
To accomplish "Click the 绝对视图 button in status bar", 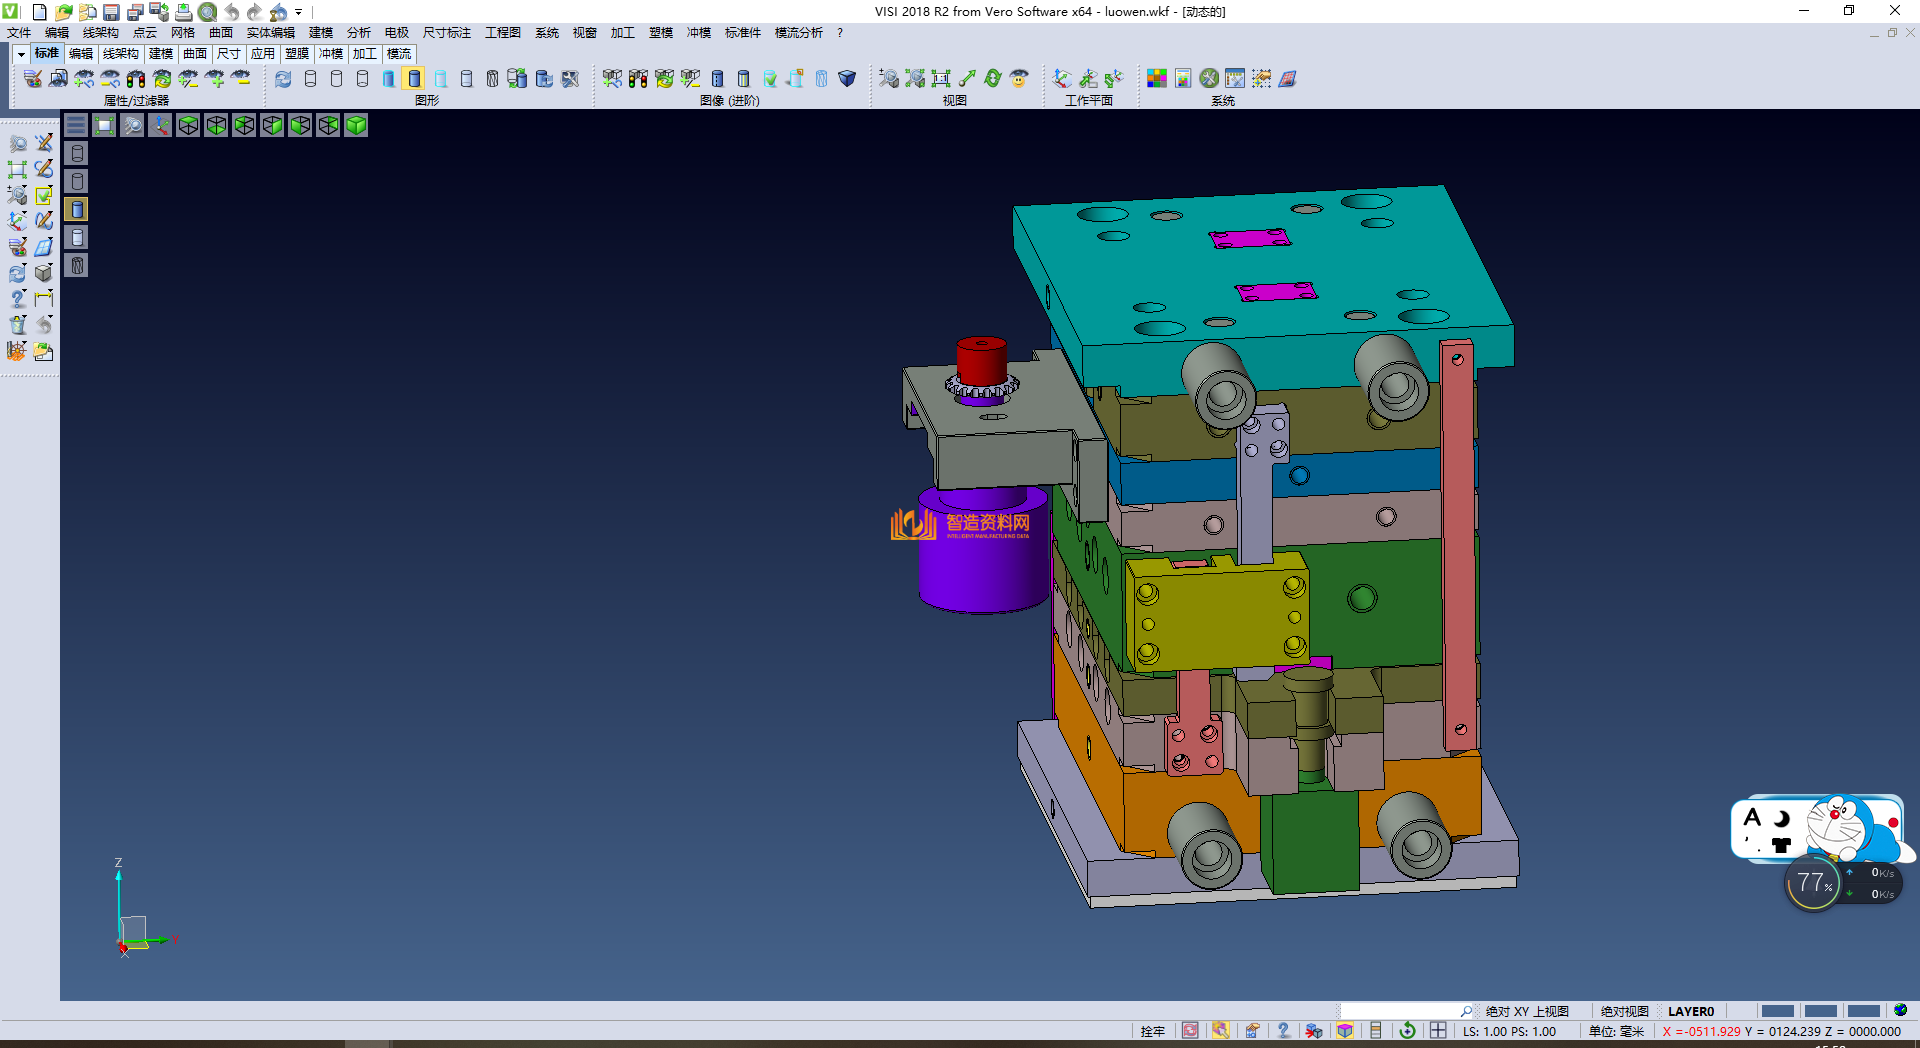I will click(1624, 1011).
